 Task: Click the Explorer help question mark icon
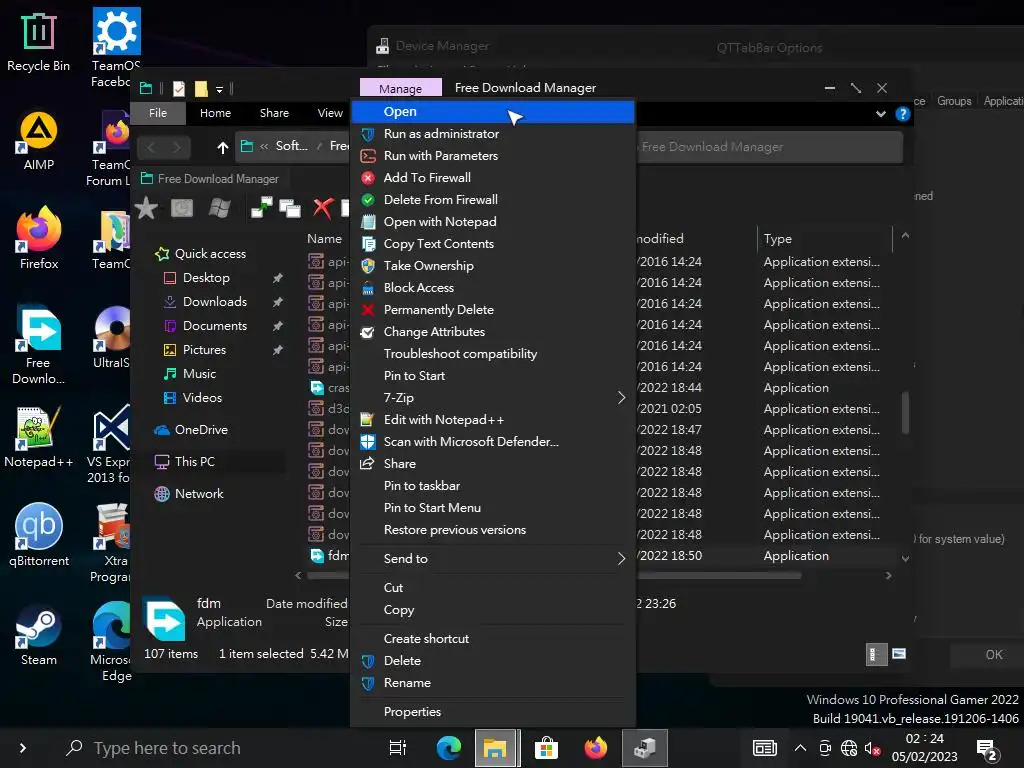point(903,114)
